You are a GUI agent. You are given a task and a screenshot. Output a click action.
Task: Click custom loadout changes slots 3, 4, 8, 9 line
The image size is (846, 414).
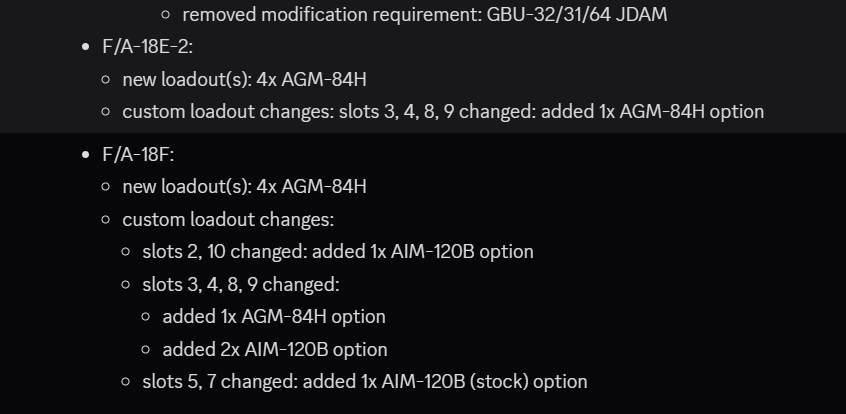(x=443, y=112)
